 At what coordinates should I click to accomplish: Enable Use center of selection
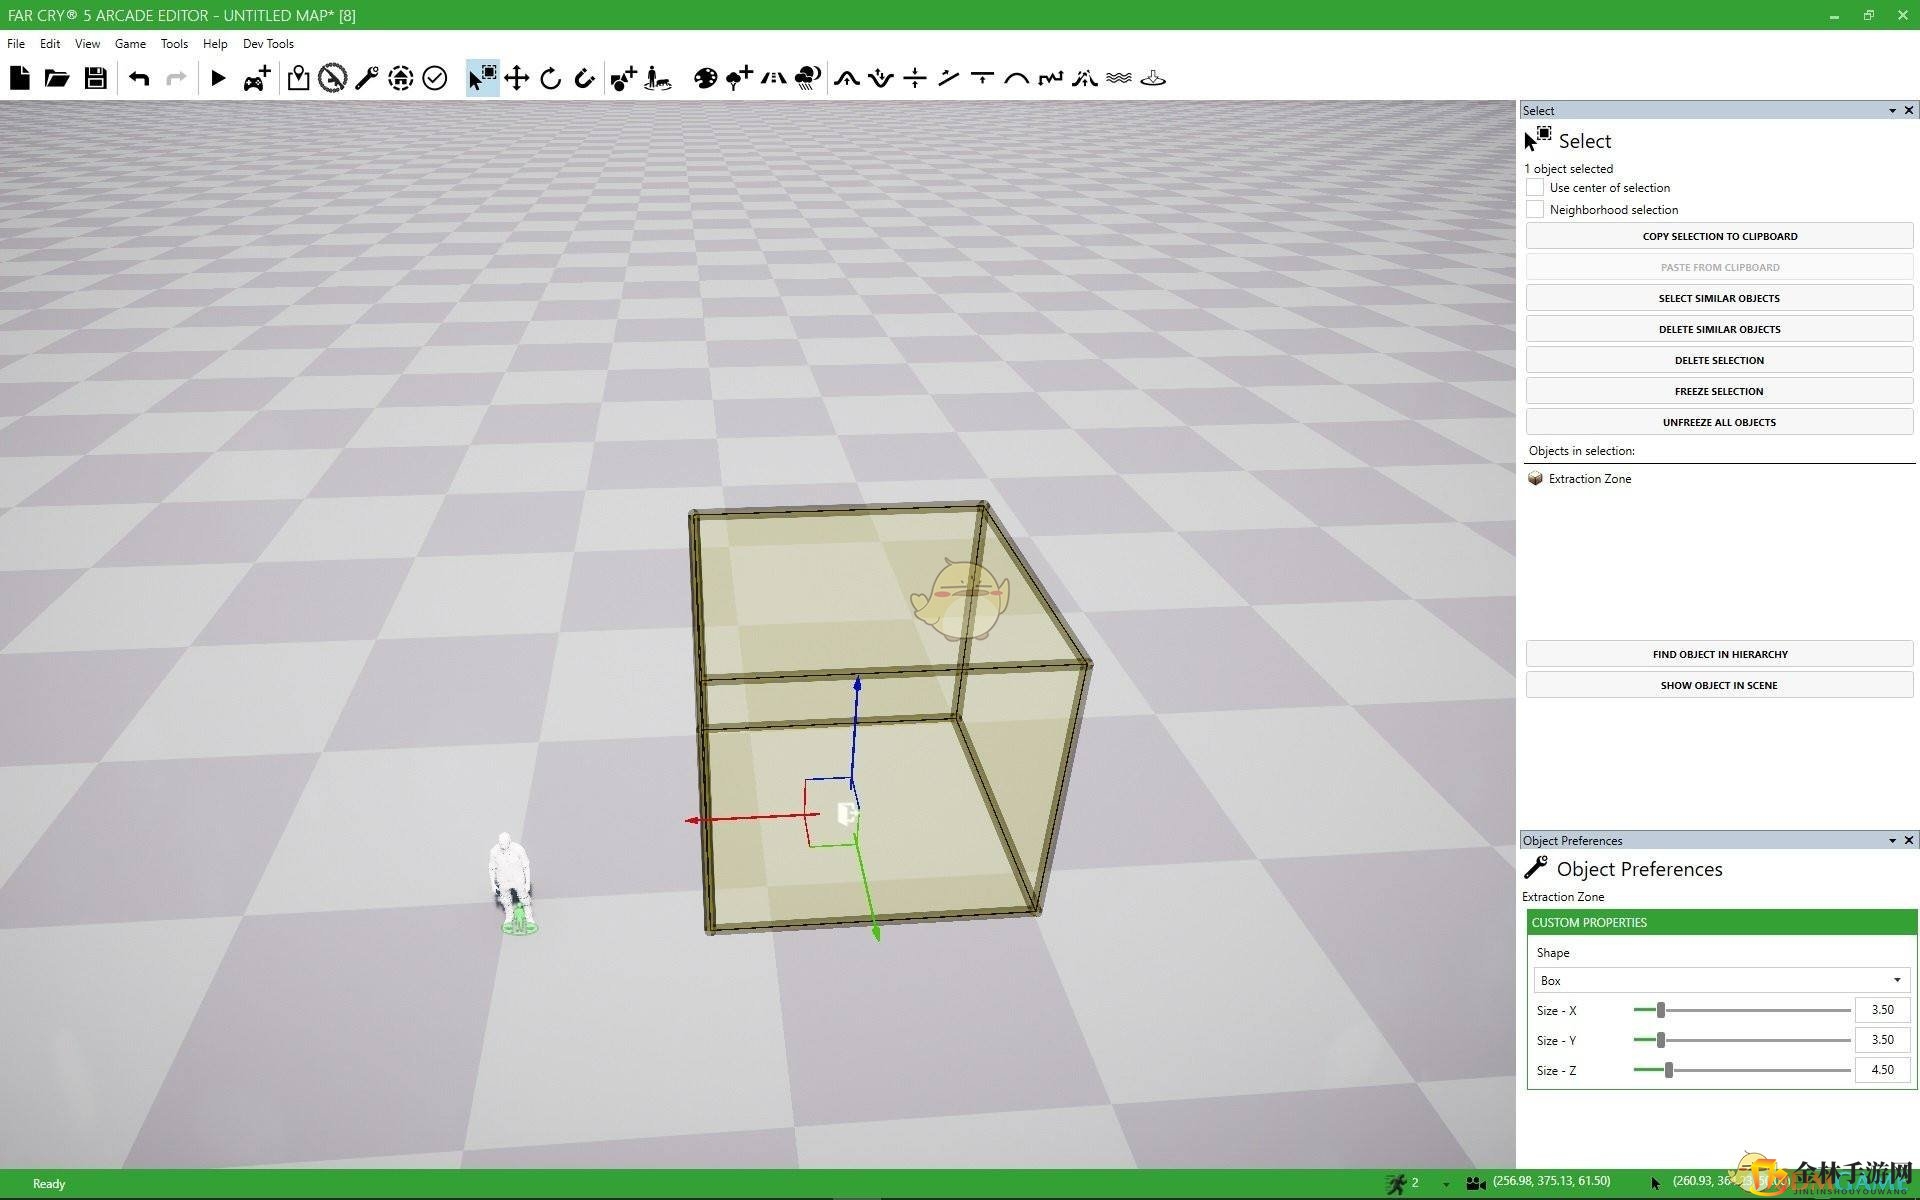point(1535,187)
